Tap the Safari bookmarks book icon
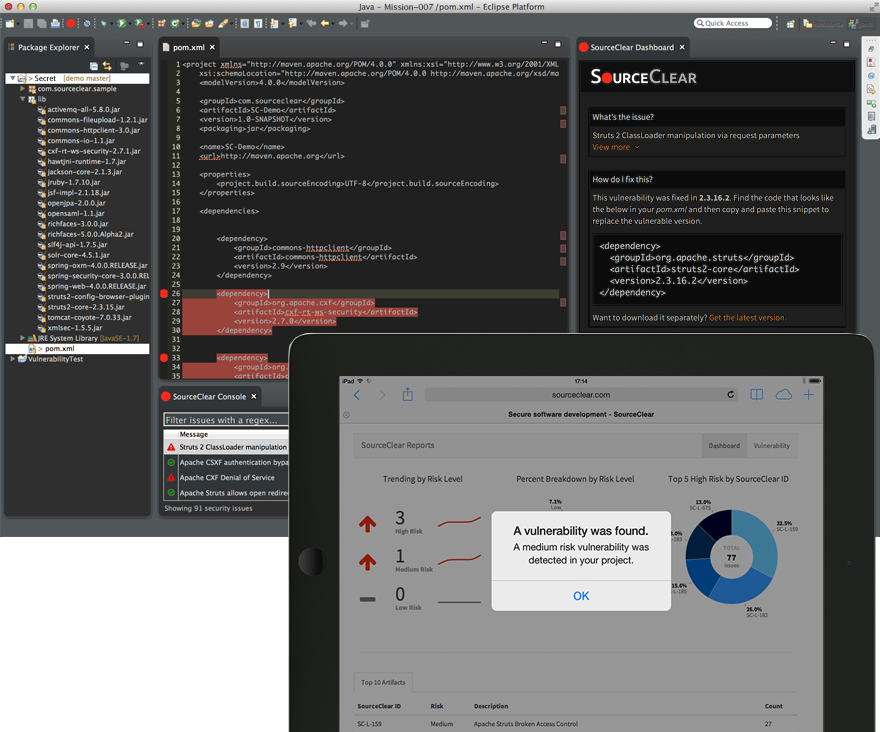The height and width of the screenshot is (732, 880). 757,394
